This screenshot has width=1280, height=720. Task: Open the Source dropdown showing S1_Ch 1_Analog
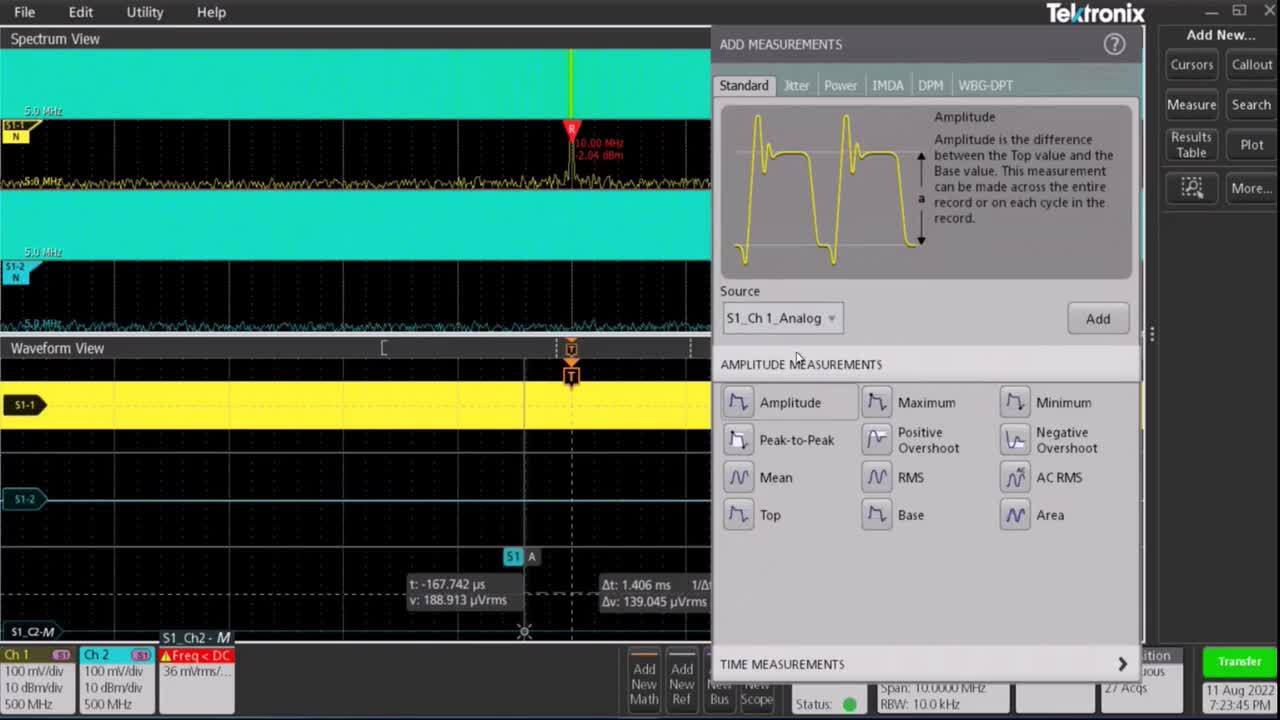pyautogui.click(x=782, y=318)
